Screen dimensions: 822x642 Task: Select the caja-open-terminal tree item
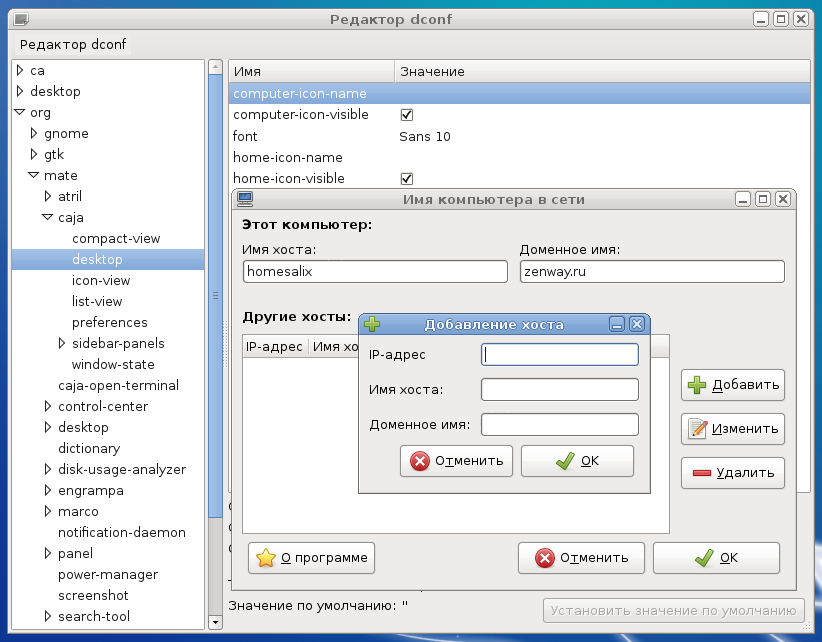click(118, 385)
